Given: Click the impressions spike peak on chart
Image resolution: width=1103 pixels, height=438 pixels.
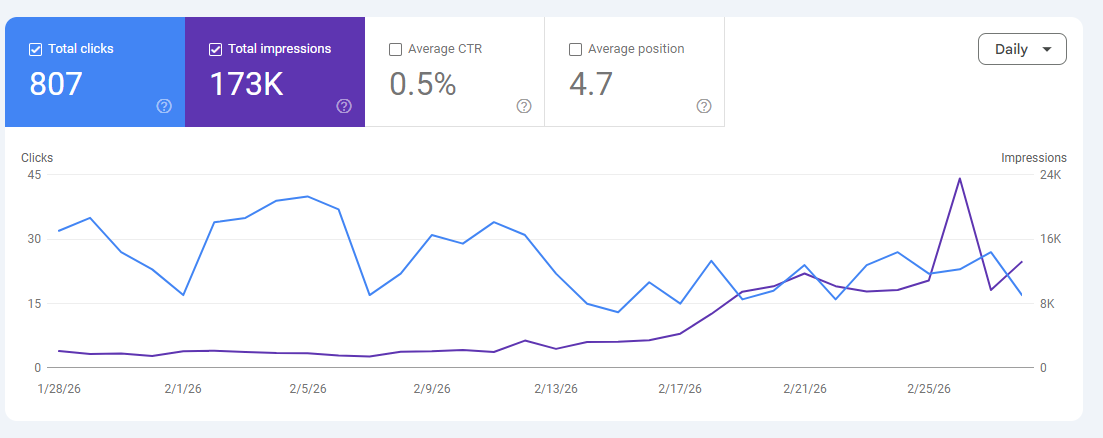Looking at the screenshot, I should pos(959,179).
